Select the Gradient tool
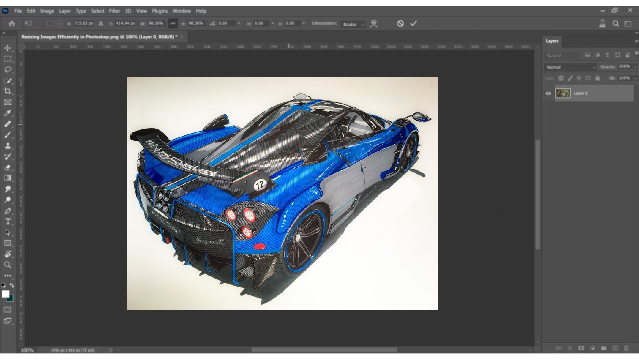 tap(8, 178)
